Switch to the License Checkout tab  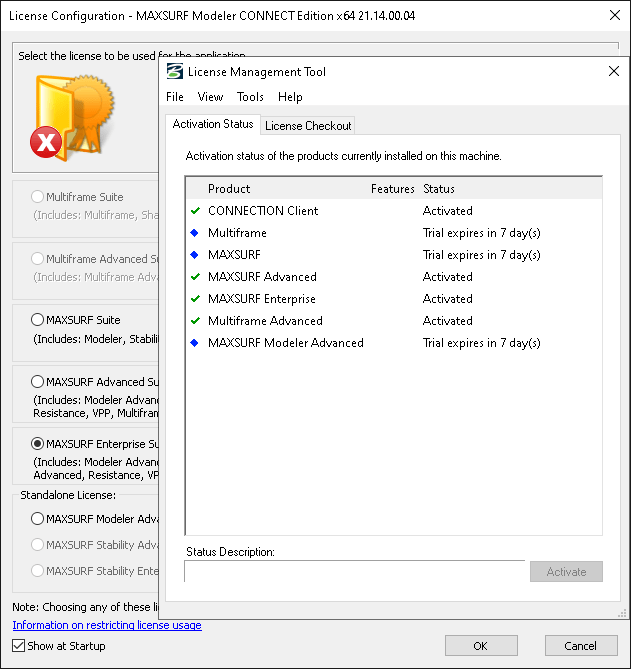click(308, 126)
